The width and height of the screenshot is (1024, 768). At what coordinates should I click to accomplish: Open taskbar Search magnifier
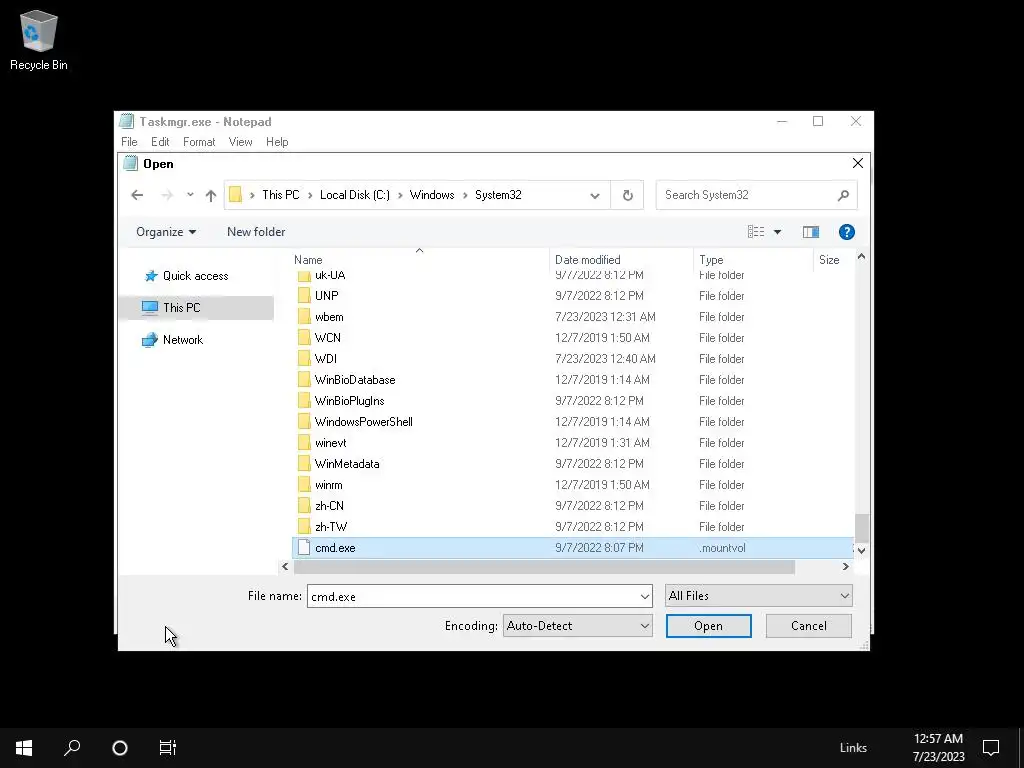pyautogui.click(x=72, y=748)
